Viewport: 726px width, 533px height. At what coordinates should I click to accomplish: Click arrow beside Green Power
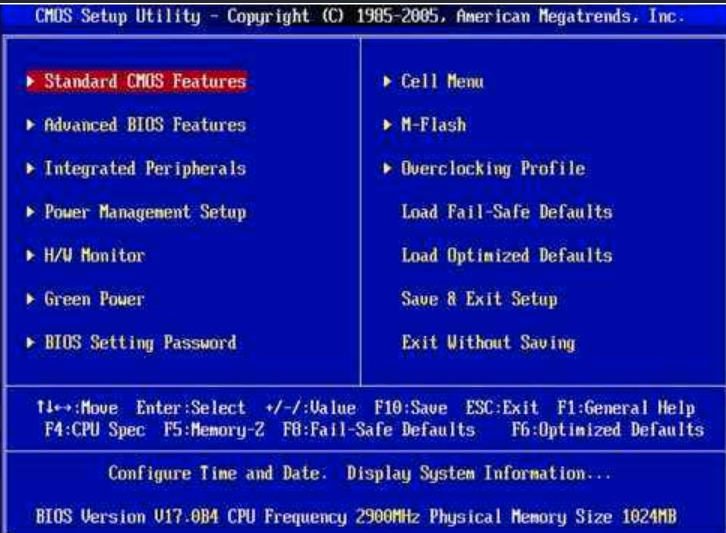(31, 299)
